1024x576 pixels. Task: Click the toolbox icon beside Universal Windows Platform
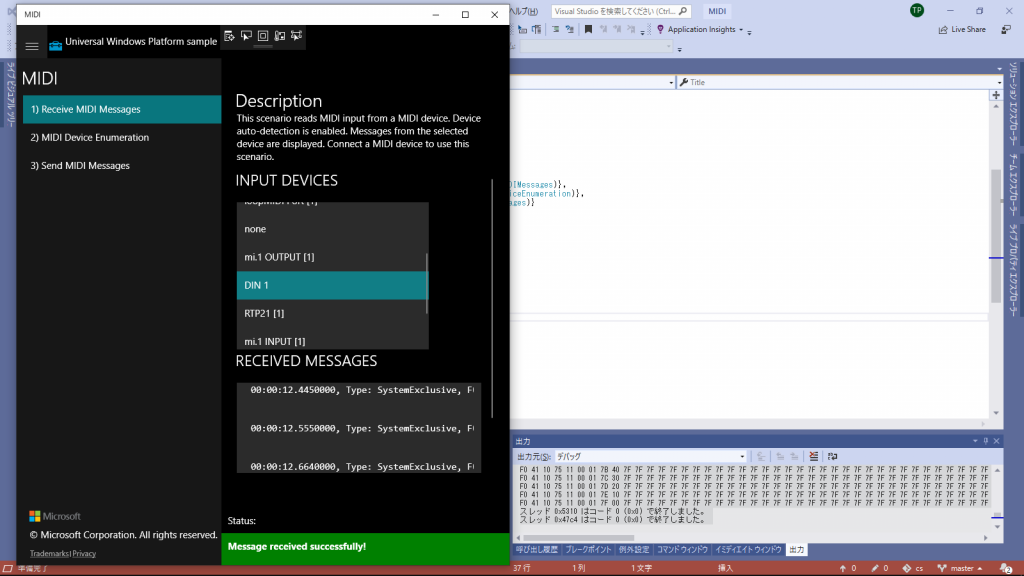56,45
